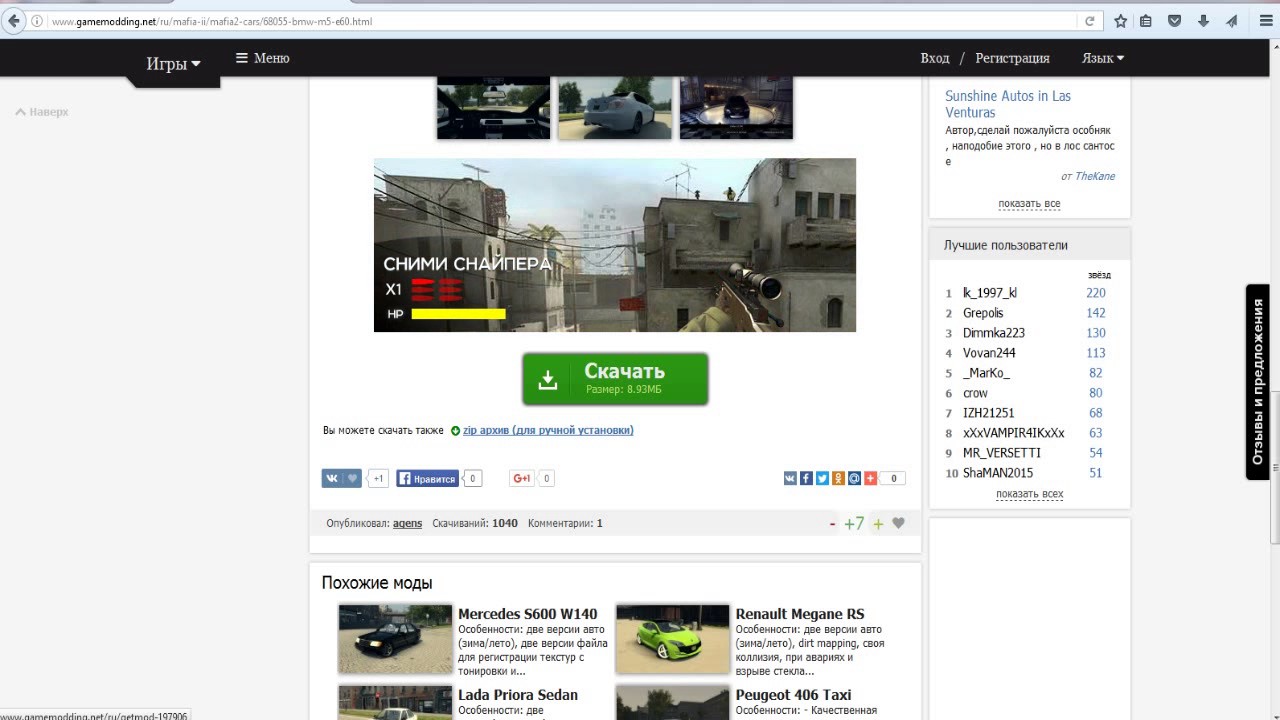The height and width of the screenshot is (720, 1280).
Task: Open user IZH21251 profile
Action: 988,413
